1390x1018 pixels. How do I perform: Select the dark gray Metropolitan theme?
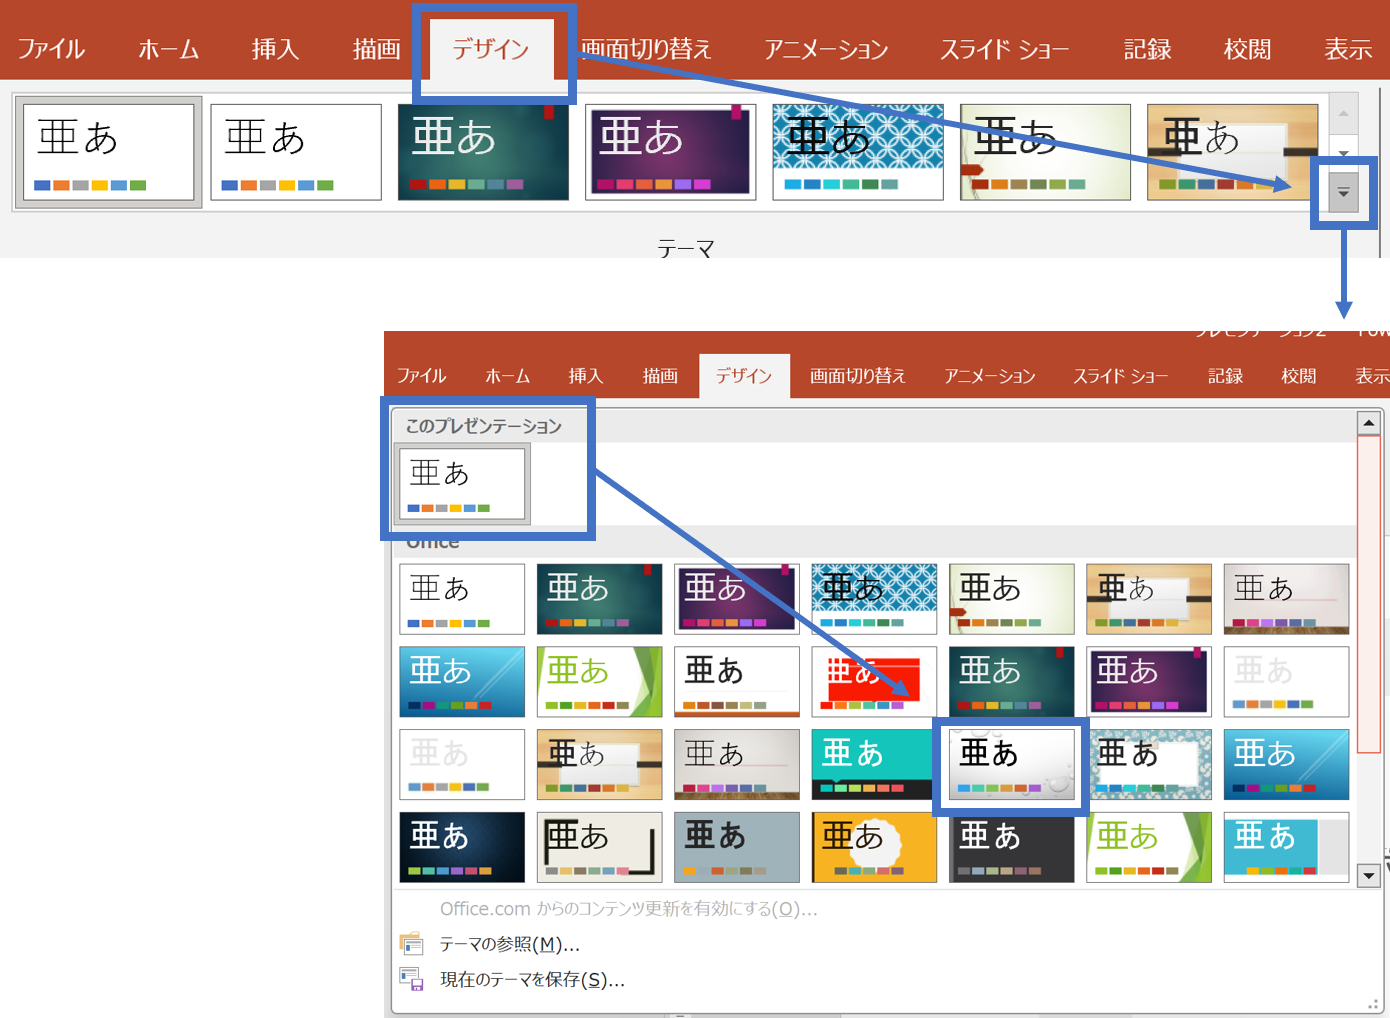[1011, 847]
